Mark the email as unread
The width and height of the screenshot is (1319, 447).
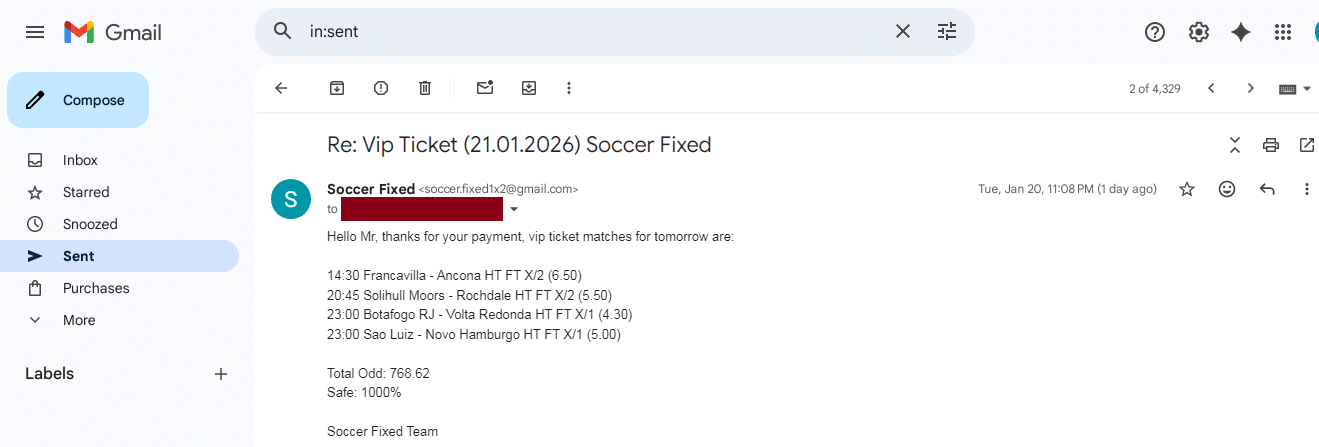[x=485, y=88]
